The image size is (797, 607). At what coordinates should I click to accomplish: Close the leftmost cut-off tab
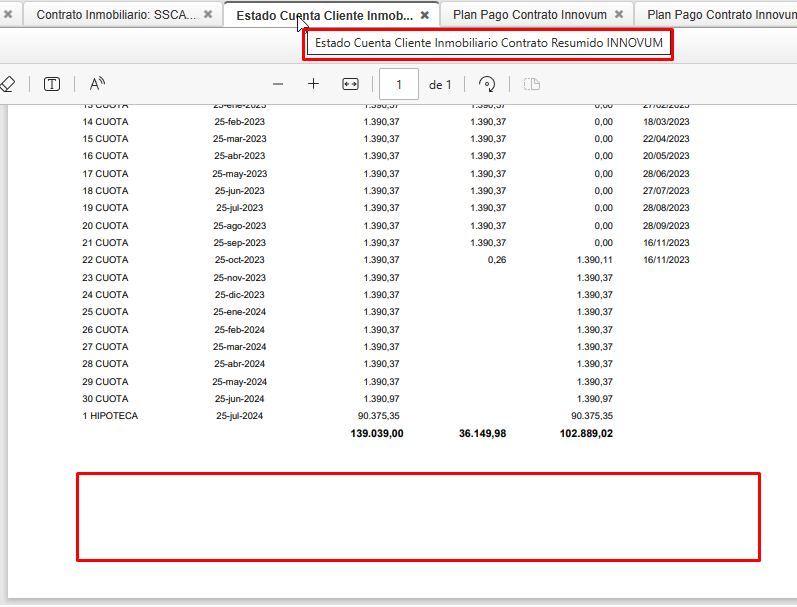pyautogui.click(x=8, y=15)
